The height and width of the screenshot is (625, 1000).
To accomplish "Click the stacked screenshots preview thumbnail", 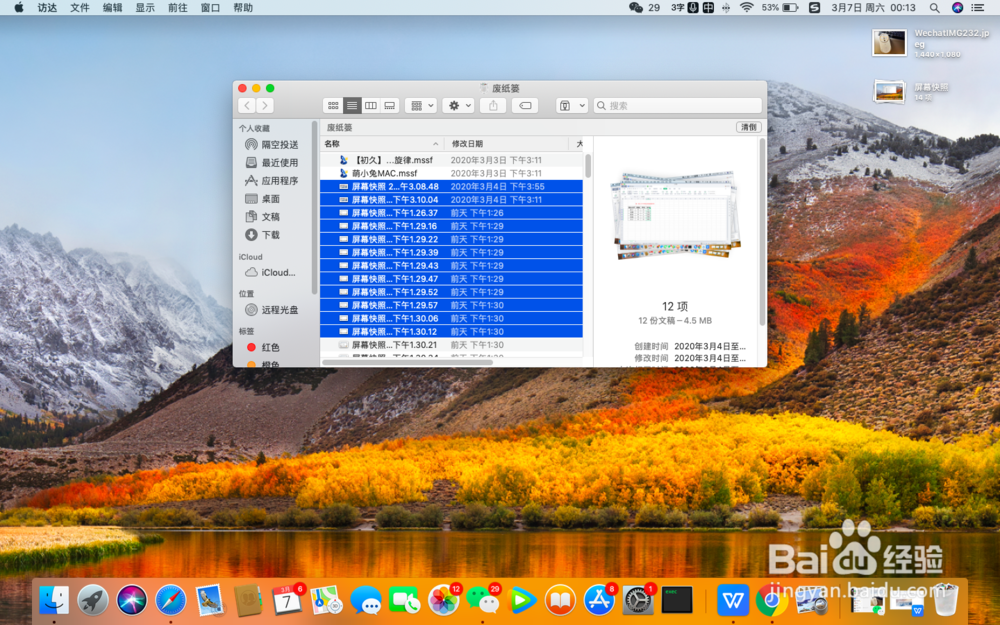I will [675, 215].
